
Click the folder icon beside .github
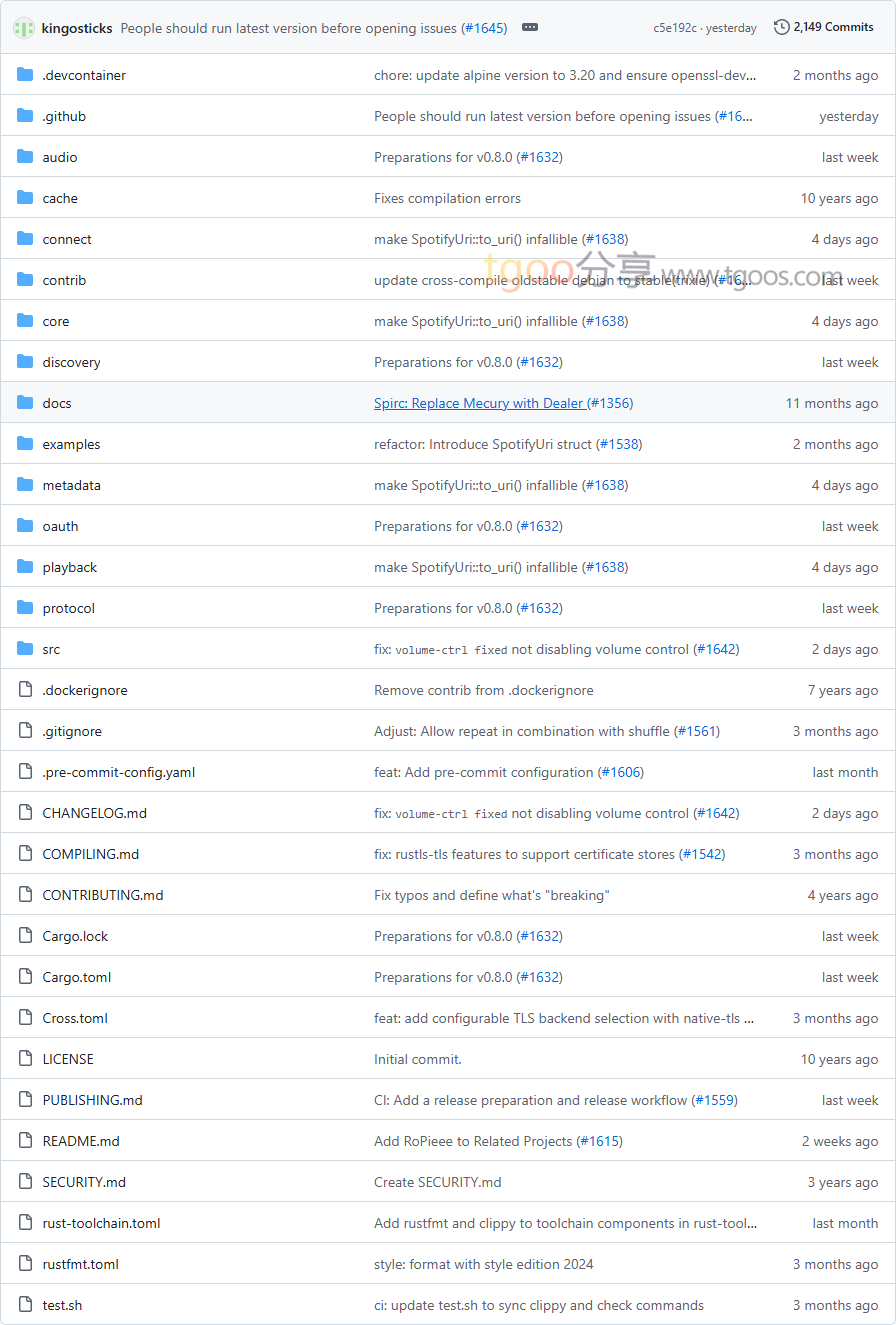[x=25, y=116]
